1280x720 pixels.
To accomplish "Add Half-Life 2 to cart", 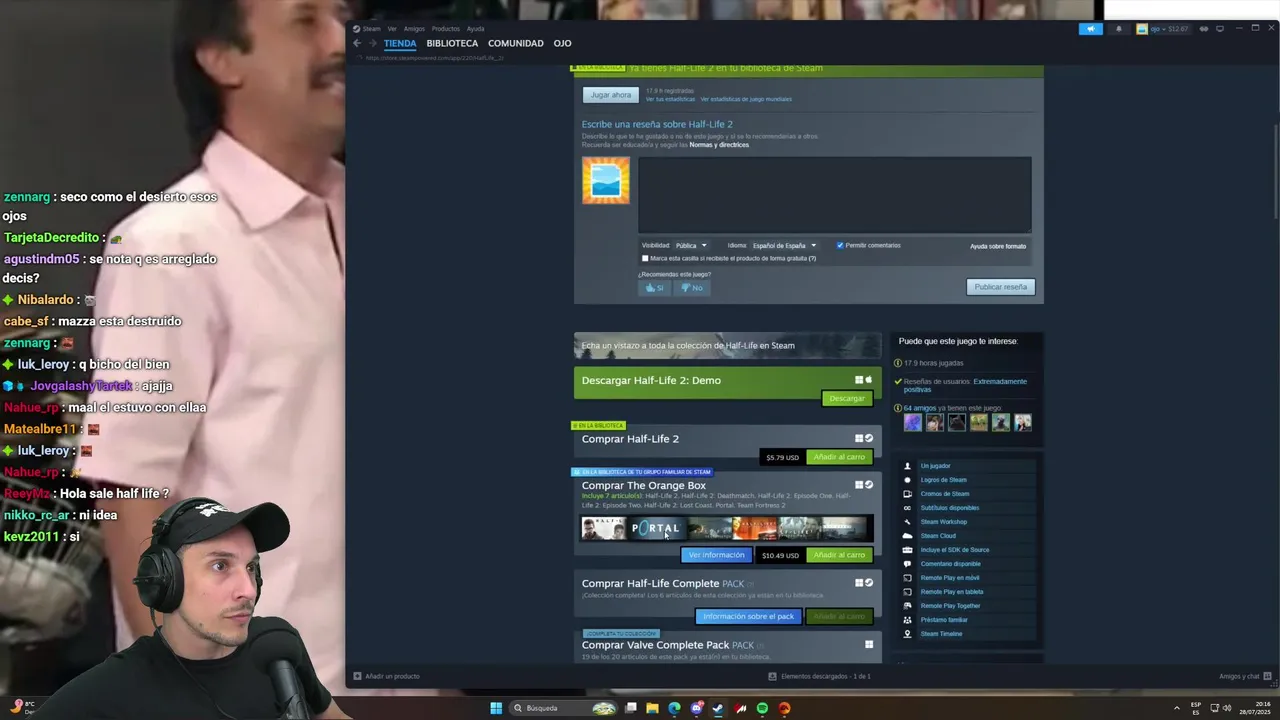I will (x=839, y=457).
